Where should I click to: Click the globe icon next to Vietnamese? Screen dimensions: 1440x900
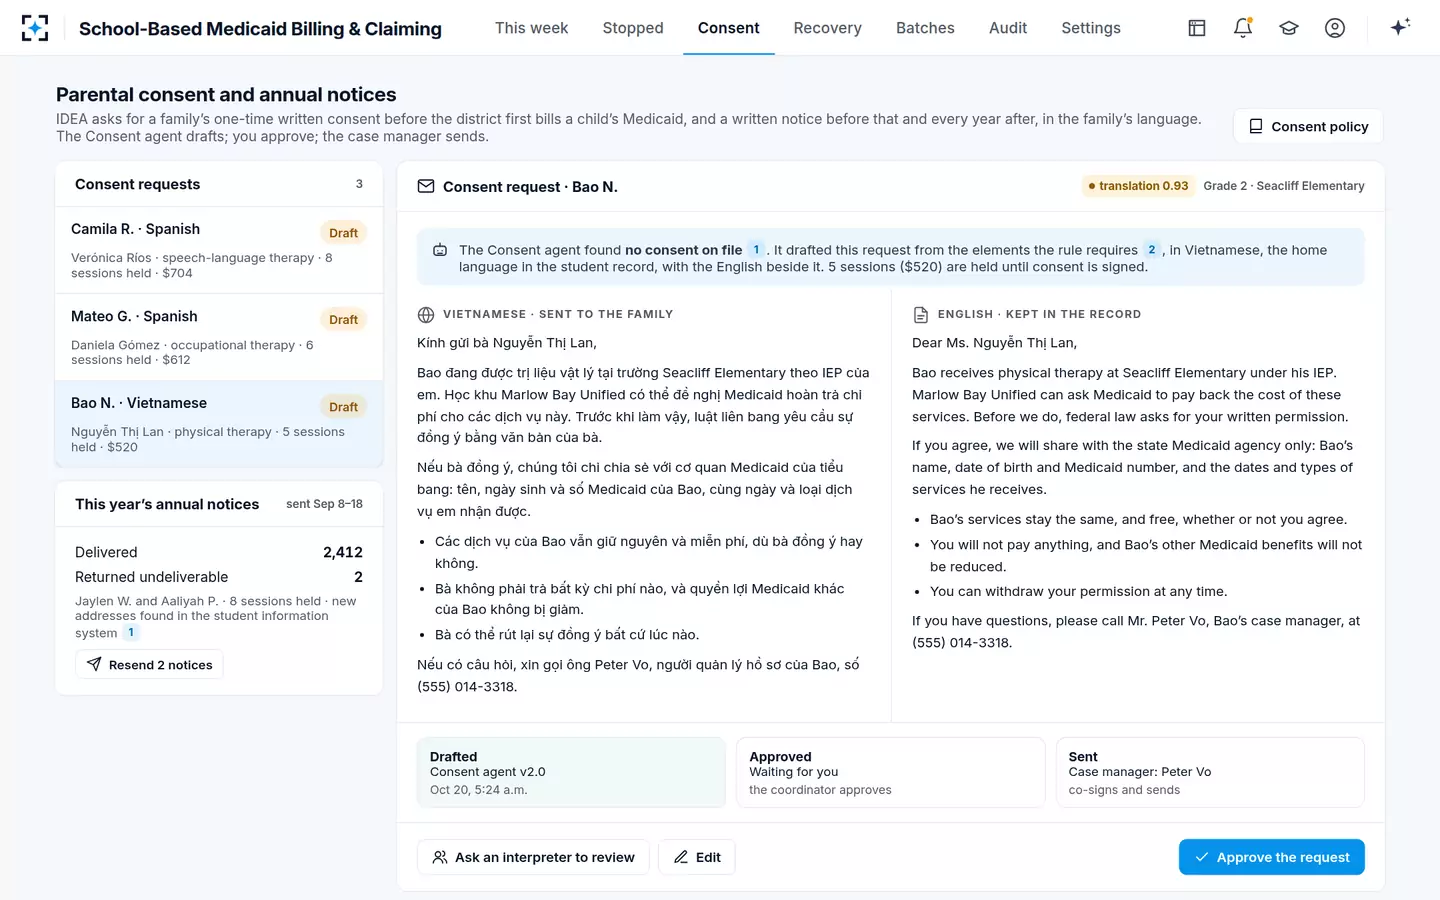[426, 315]
